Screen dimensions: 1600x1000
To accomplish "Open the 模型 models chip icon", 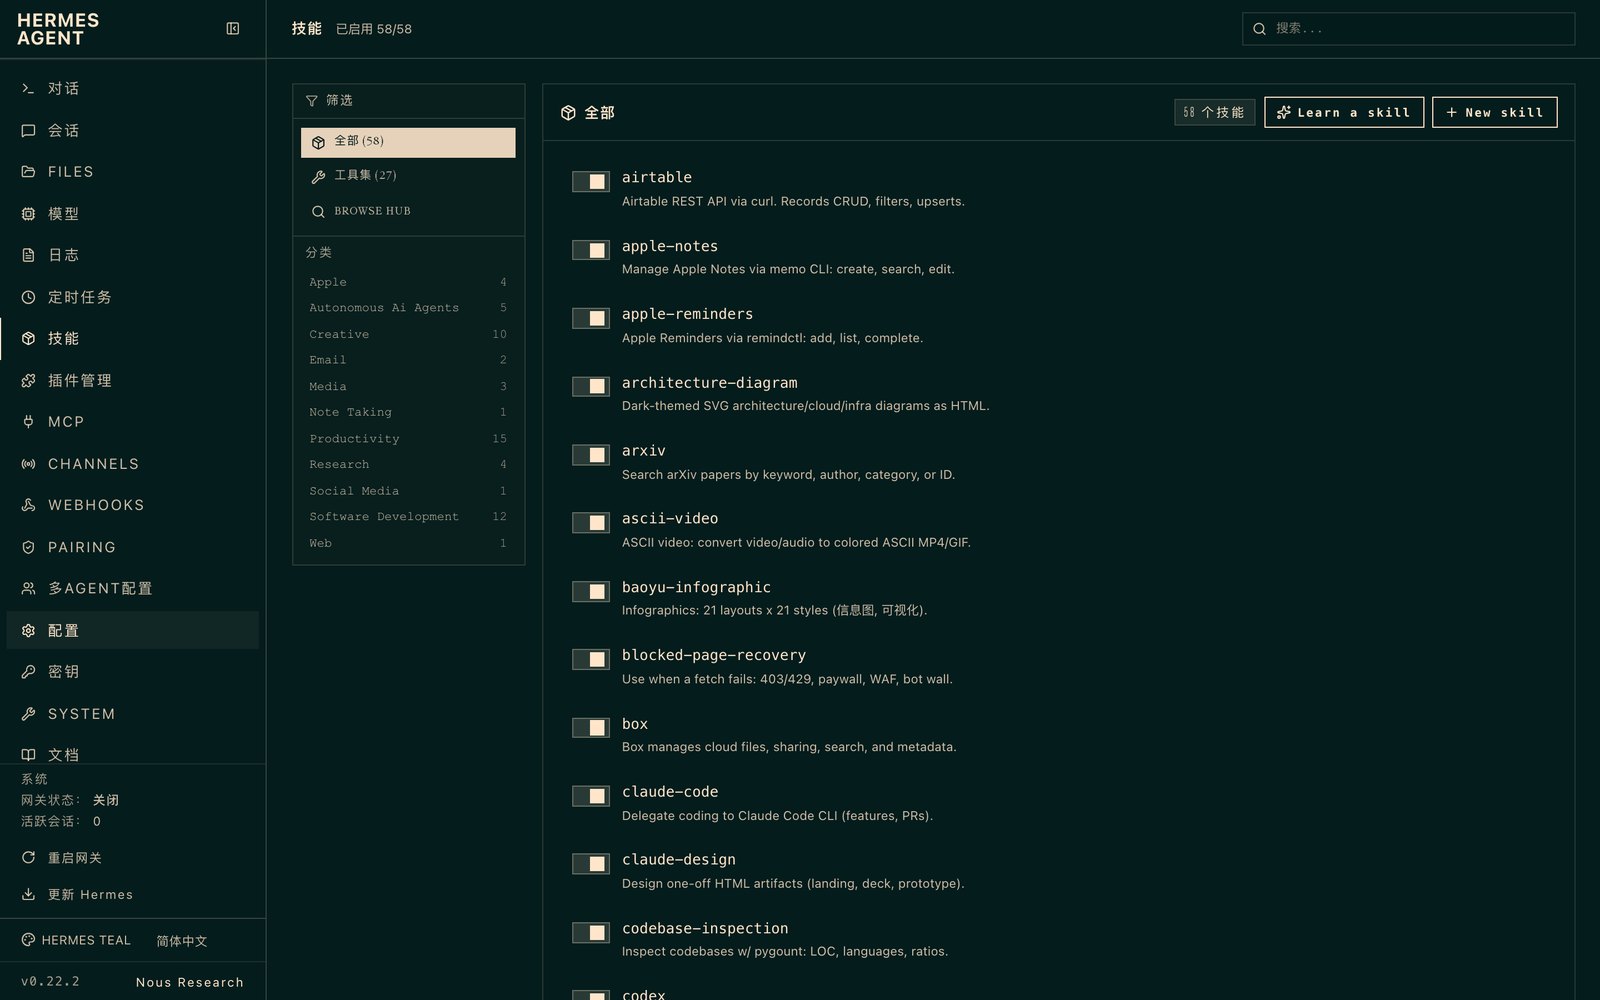I will [28, 214].
